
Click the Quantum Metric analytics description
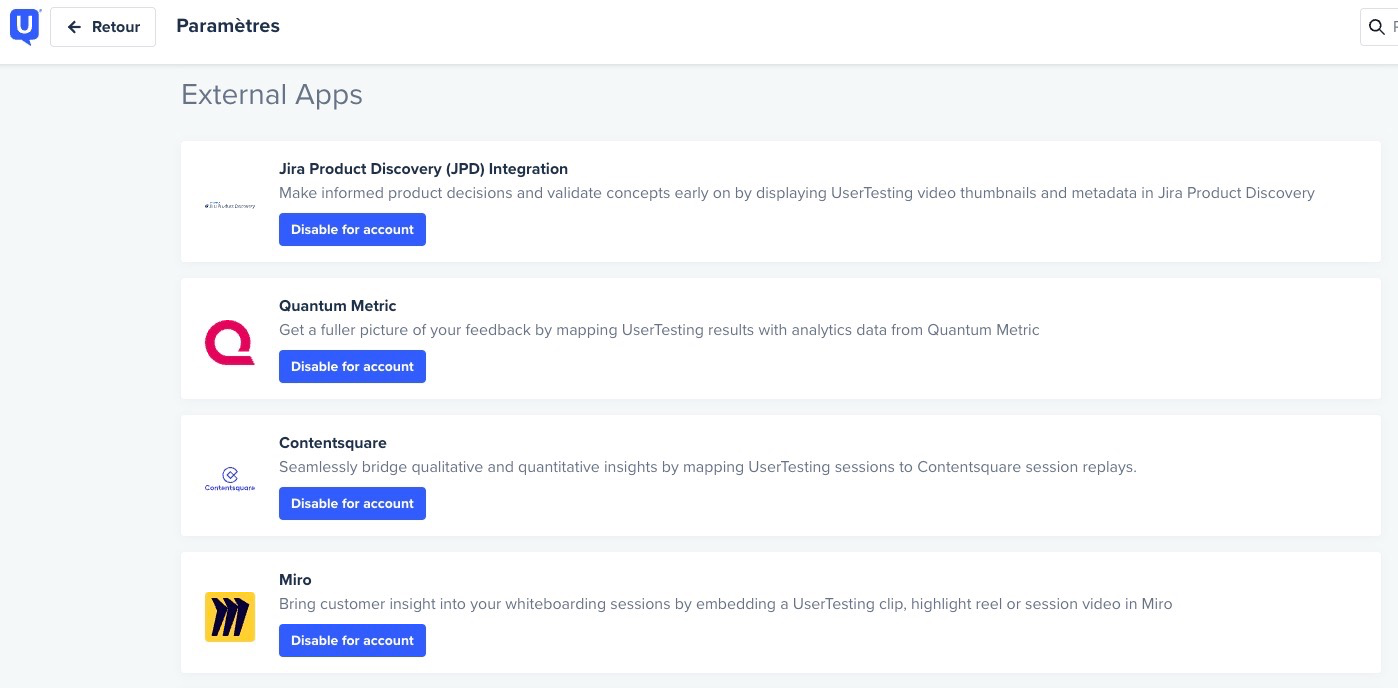pyautogui.click(x=659, y=330)
